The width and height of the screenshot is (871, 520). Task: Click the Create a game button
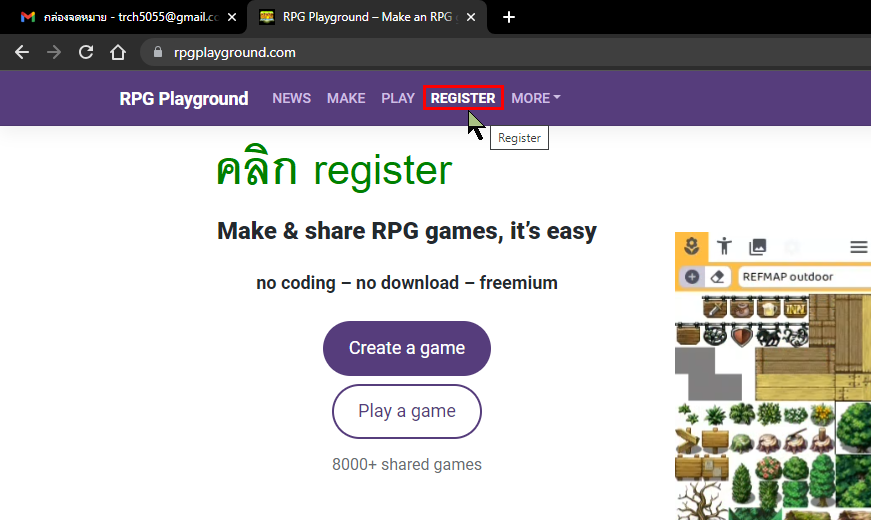pos(407,348)
